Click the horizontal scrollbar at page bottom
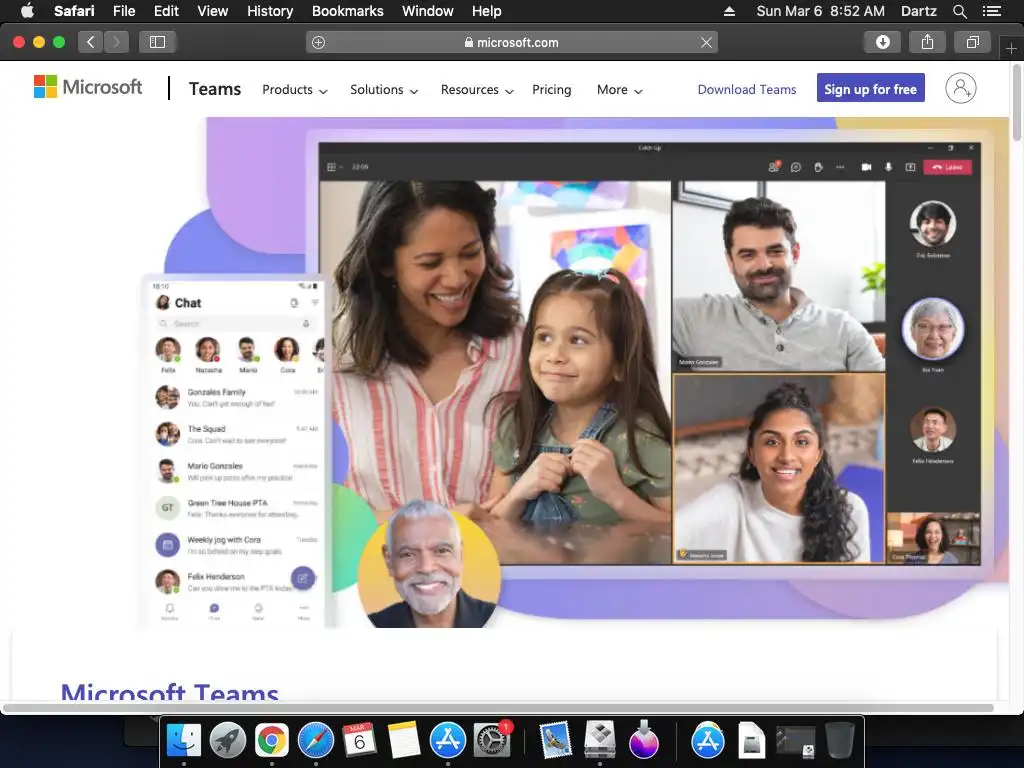The height and width of the screenshot is (768, 1024). [499, 708]
